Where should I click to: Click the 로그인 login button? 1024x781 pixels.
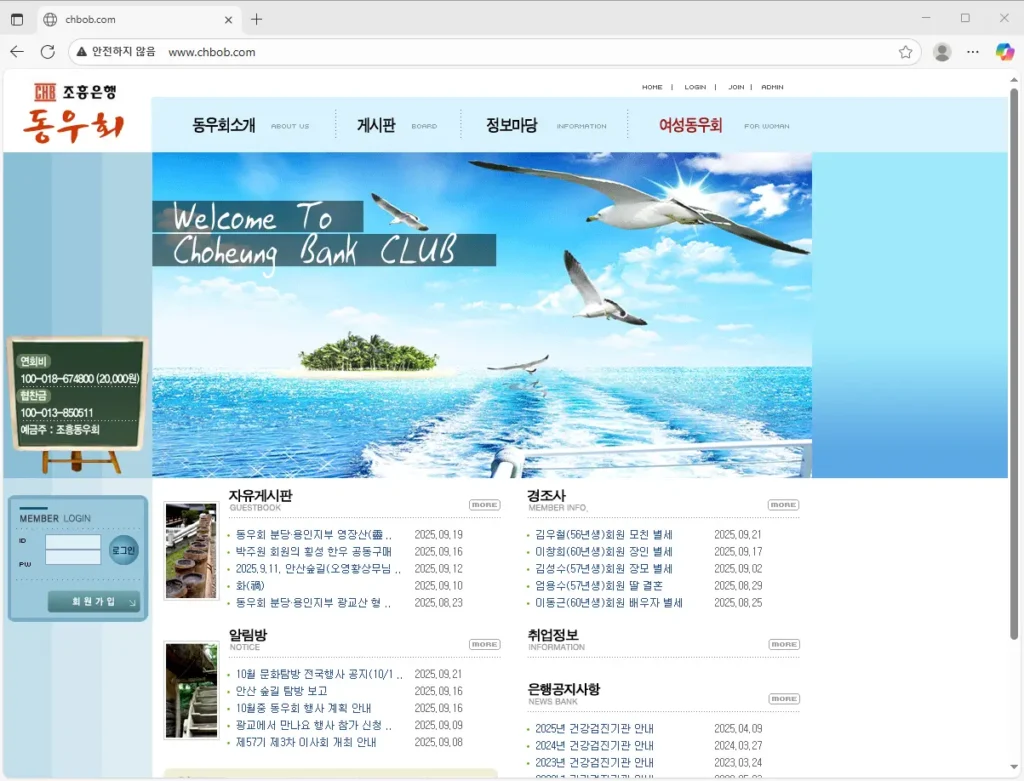click(x=122, y=550)
